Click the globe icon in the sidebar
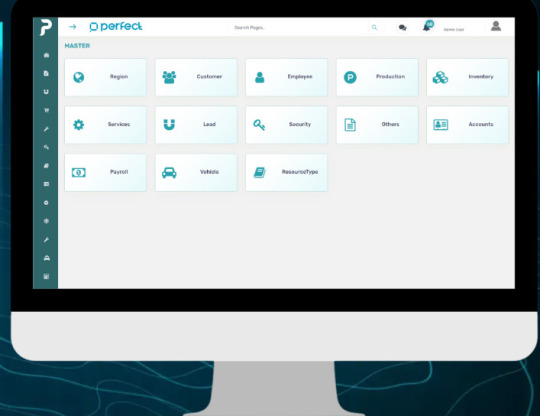The image size is (540, 416). click(x=46, y=221)
